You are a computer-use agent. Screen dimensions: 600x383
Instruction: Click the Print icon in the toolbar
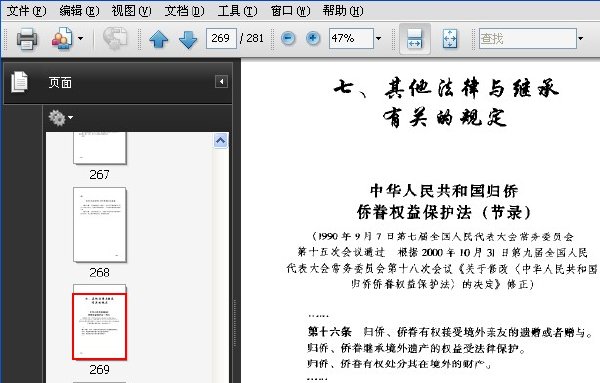click(26, 39)
